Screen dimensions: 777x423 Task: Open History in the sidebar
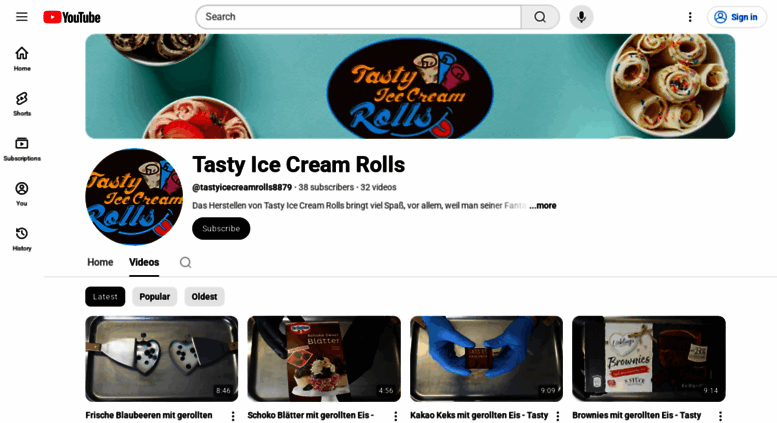click(22, 239)
